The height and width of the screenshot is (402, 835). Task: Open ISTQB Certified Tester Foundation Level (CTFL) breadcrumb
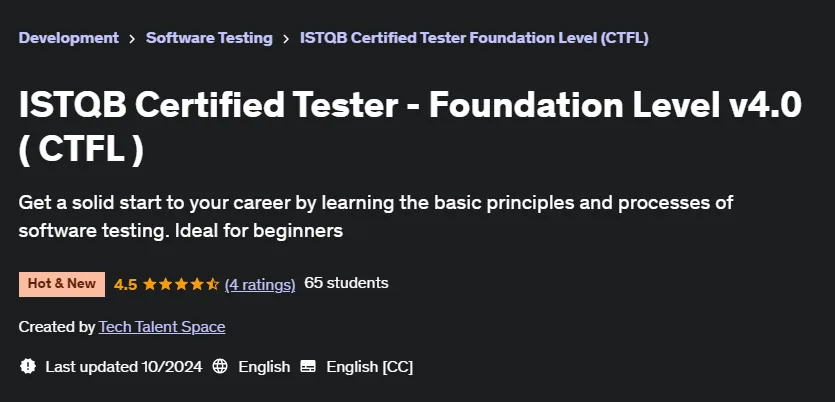click(474, 38)
